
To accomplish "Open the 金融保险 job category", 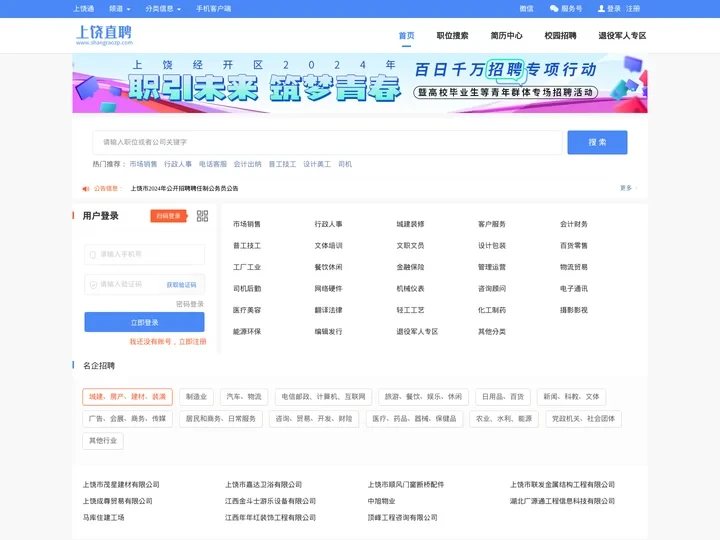I will 410,267.
